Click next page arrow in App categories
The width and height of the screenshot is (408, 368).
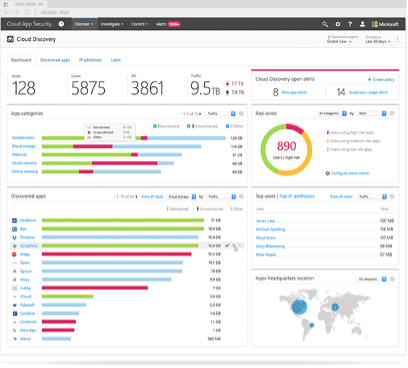(200, 114)
